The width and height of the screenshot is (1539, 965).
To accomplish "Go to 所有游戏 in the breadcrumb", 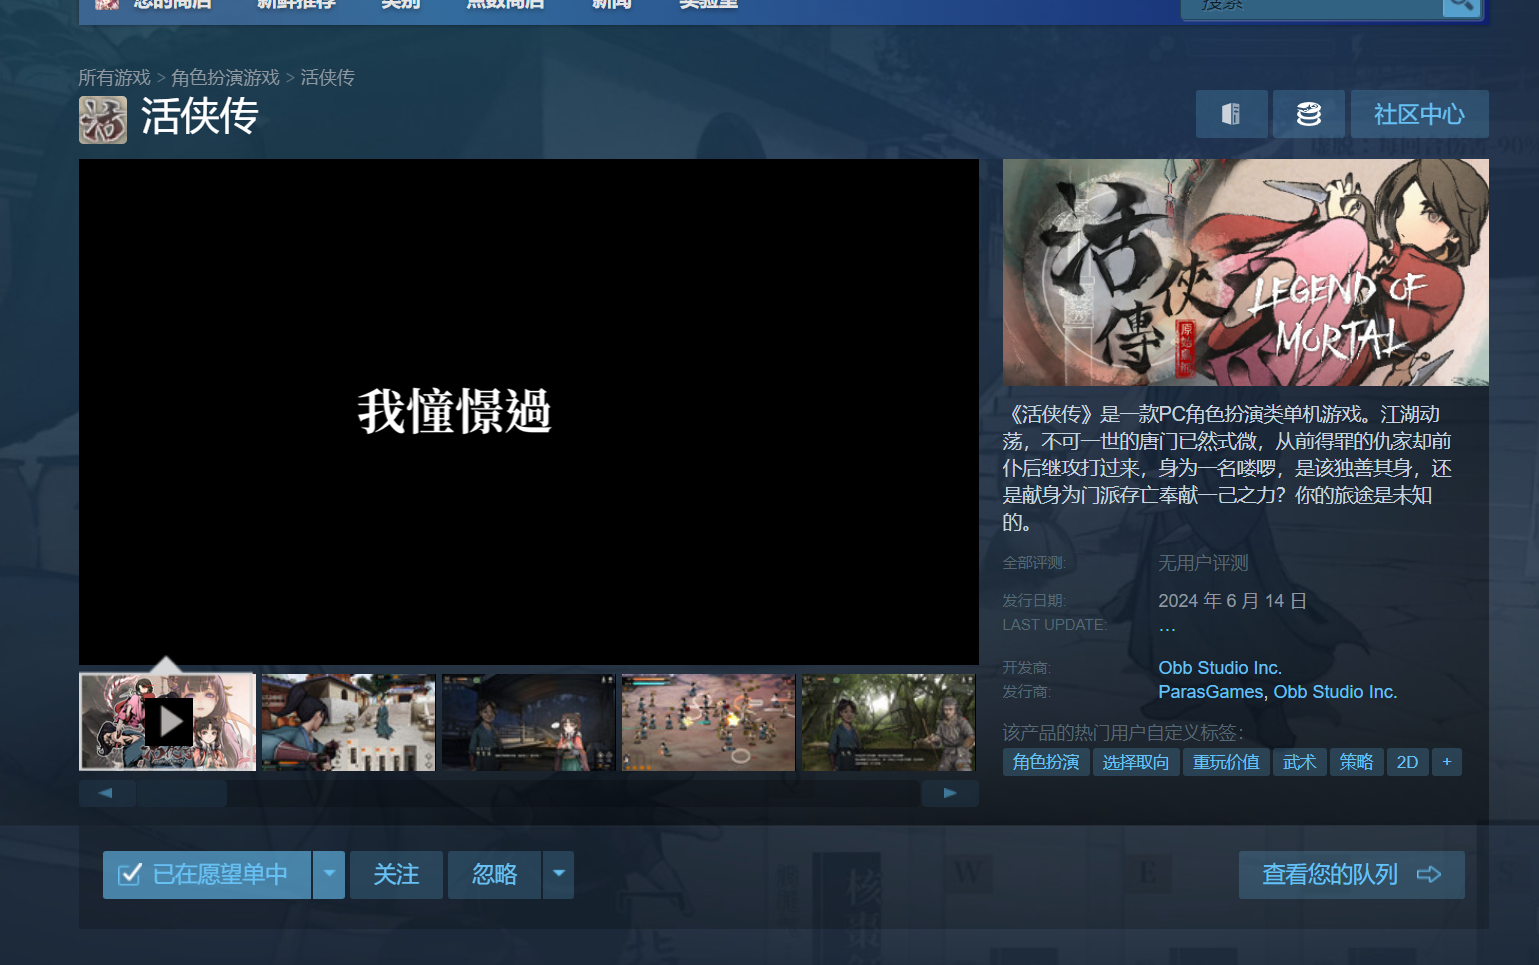I will click(x=114, y=78).
